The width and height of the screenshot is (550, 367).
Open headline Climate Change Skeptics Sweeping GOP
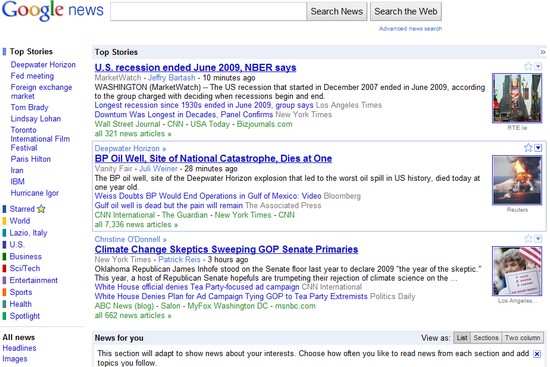(x=226, y=249)
